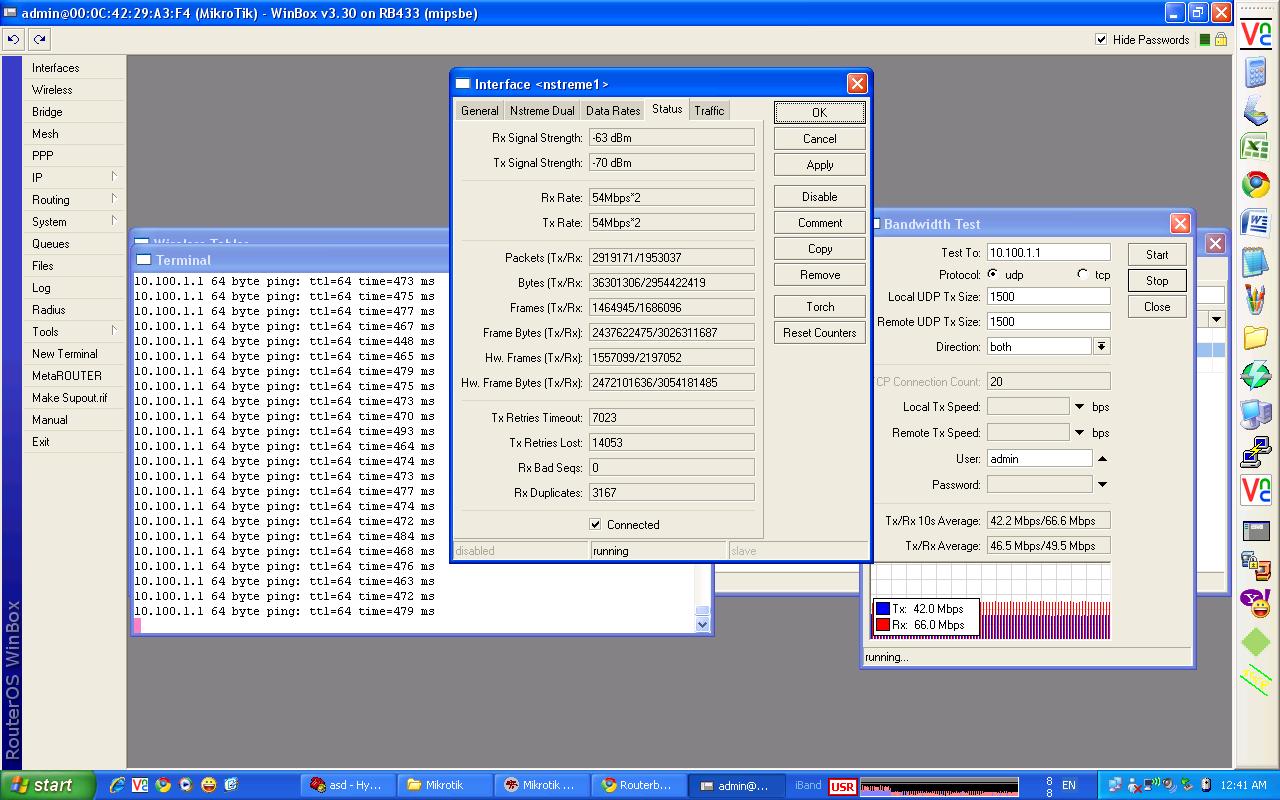Click the User field containing admin
Screen dimensions: 1280x800
click(x=1039, y=459)
